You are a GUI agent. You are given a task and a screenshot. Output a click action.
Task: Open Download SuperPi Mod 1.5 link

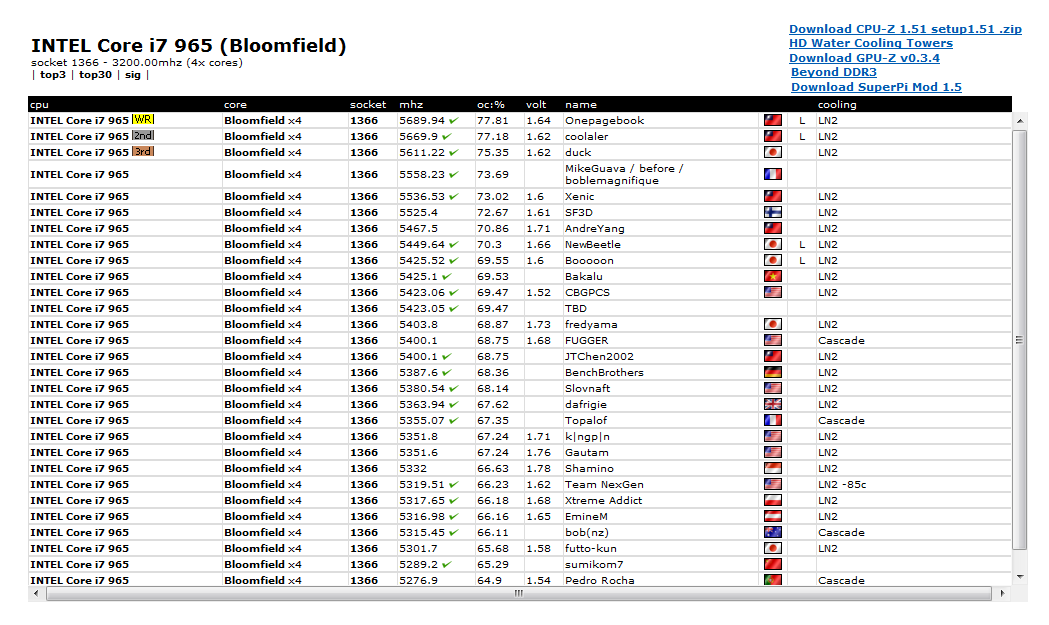point(876,87)
